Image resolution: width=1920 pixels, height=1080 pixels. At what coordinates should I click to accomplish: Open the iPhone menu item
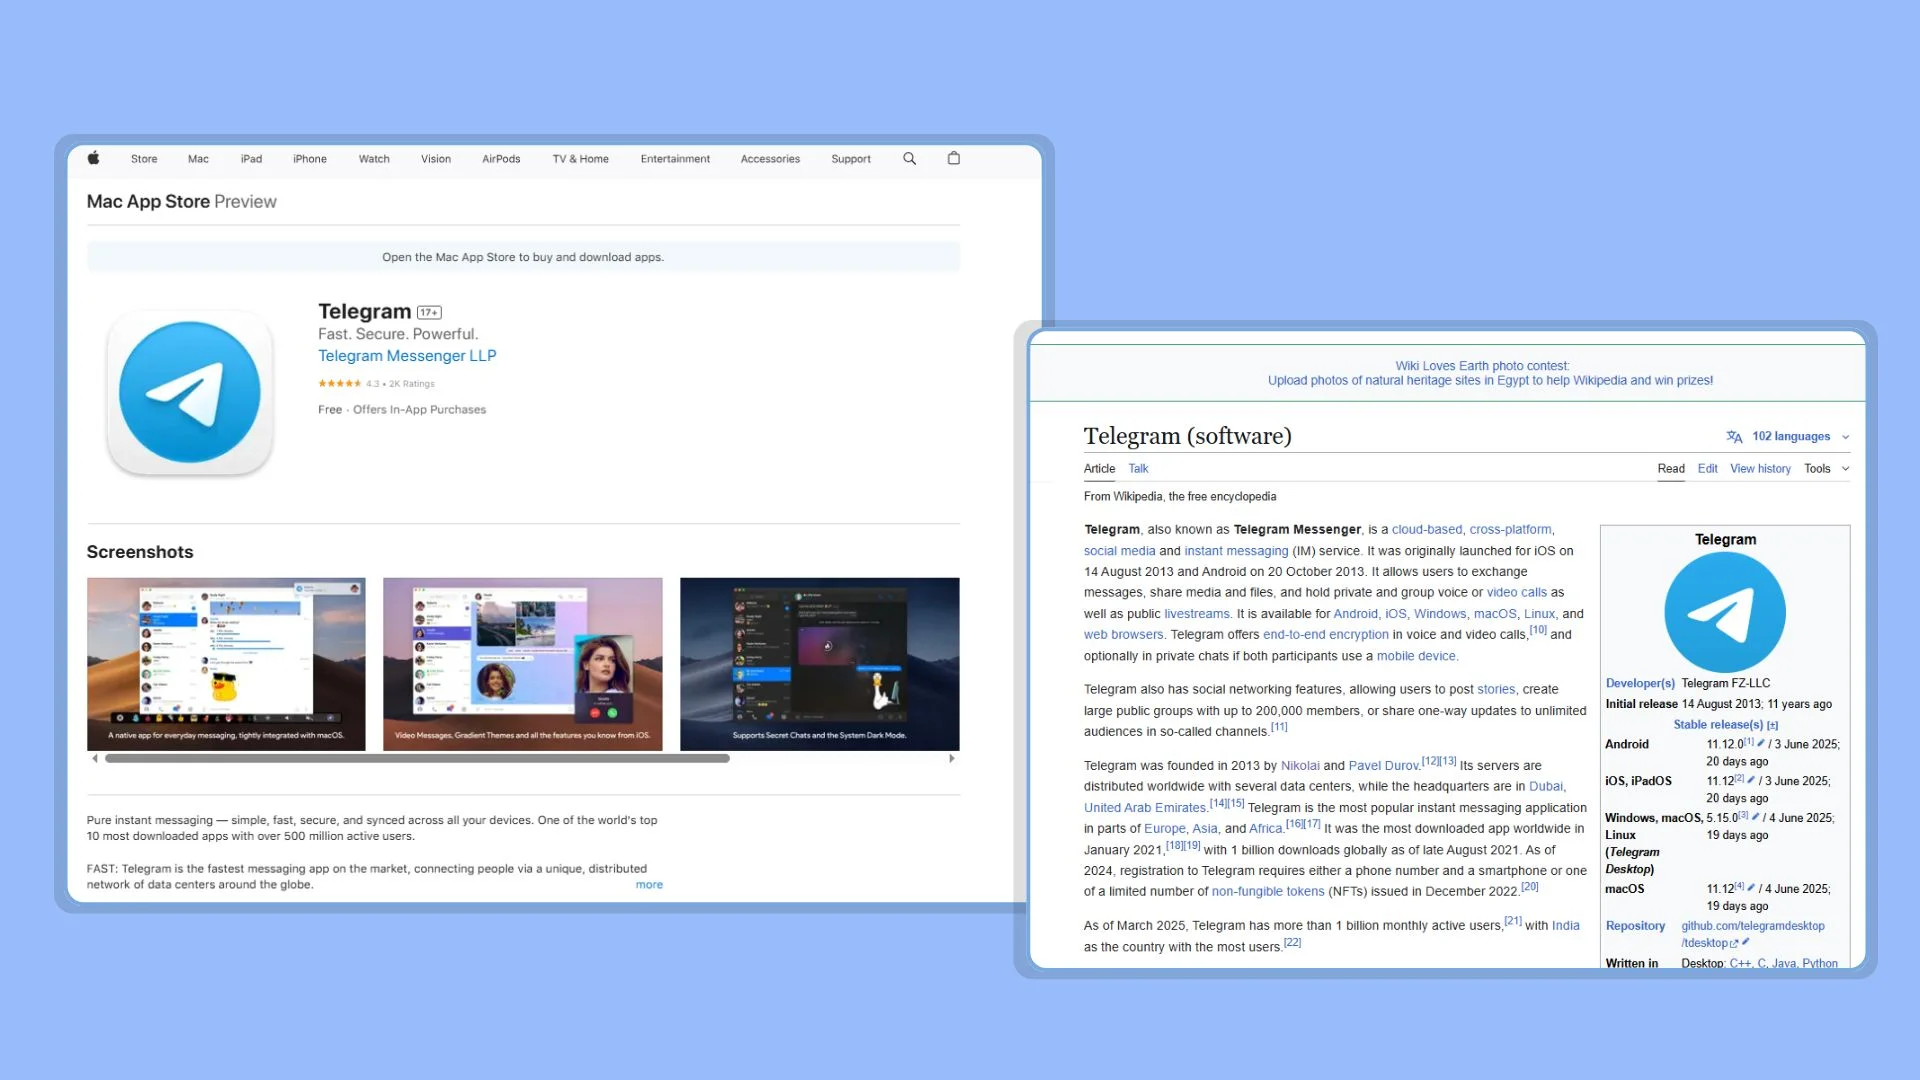click(309, 159)
